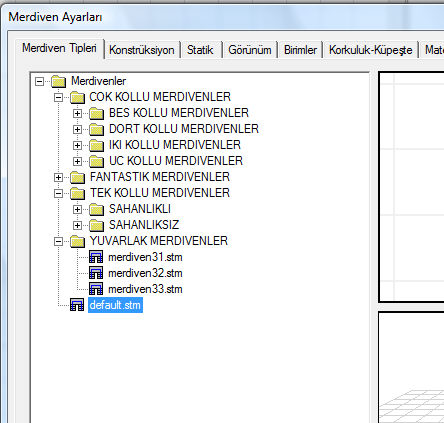Collapse the YUVARLAK MERDIVENLER node
This screenshot has height=423, width=444.
point(58,241)
